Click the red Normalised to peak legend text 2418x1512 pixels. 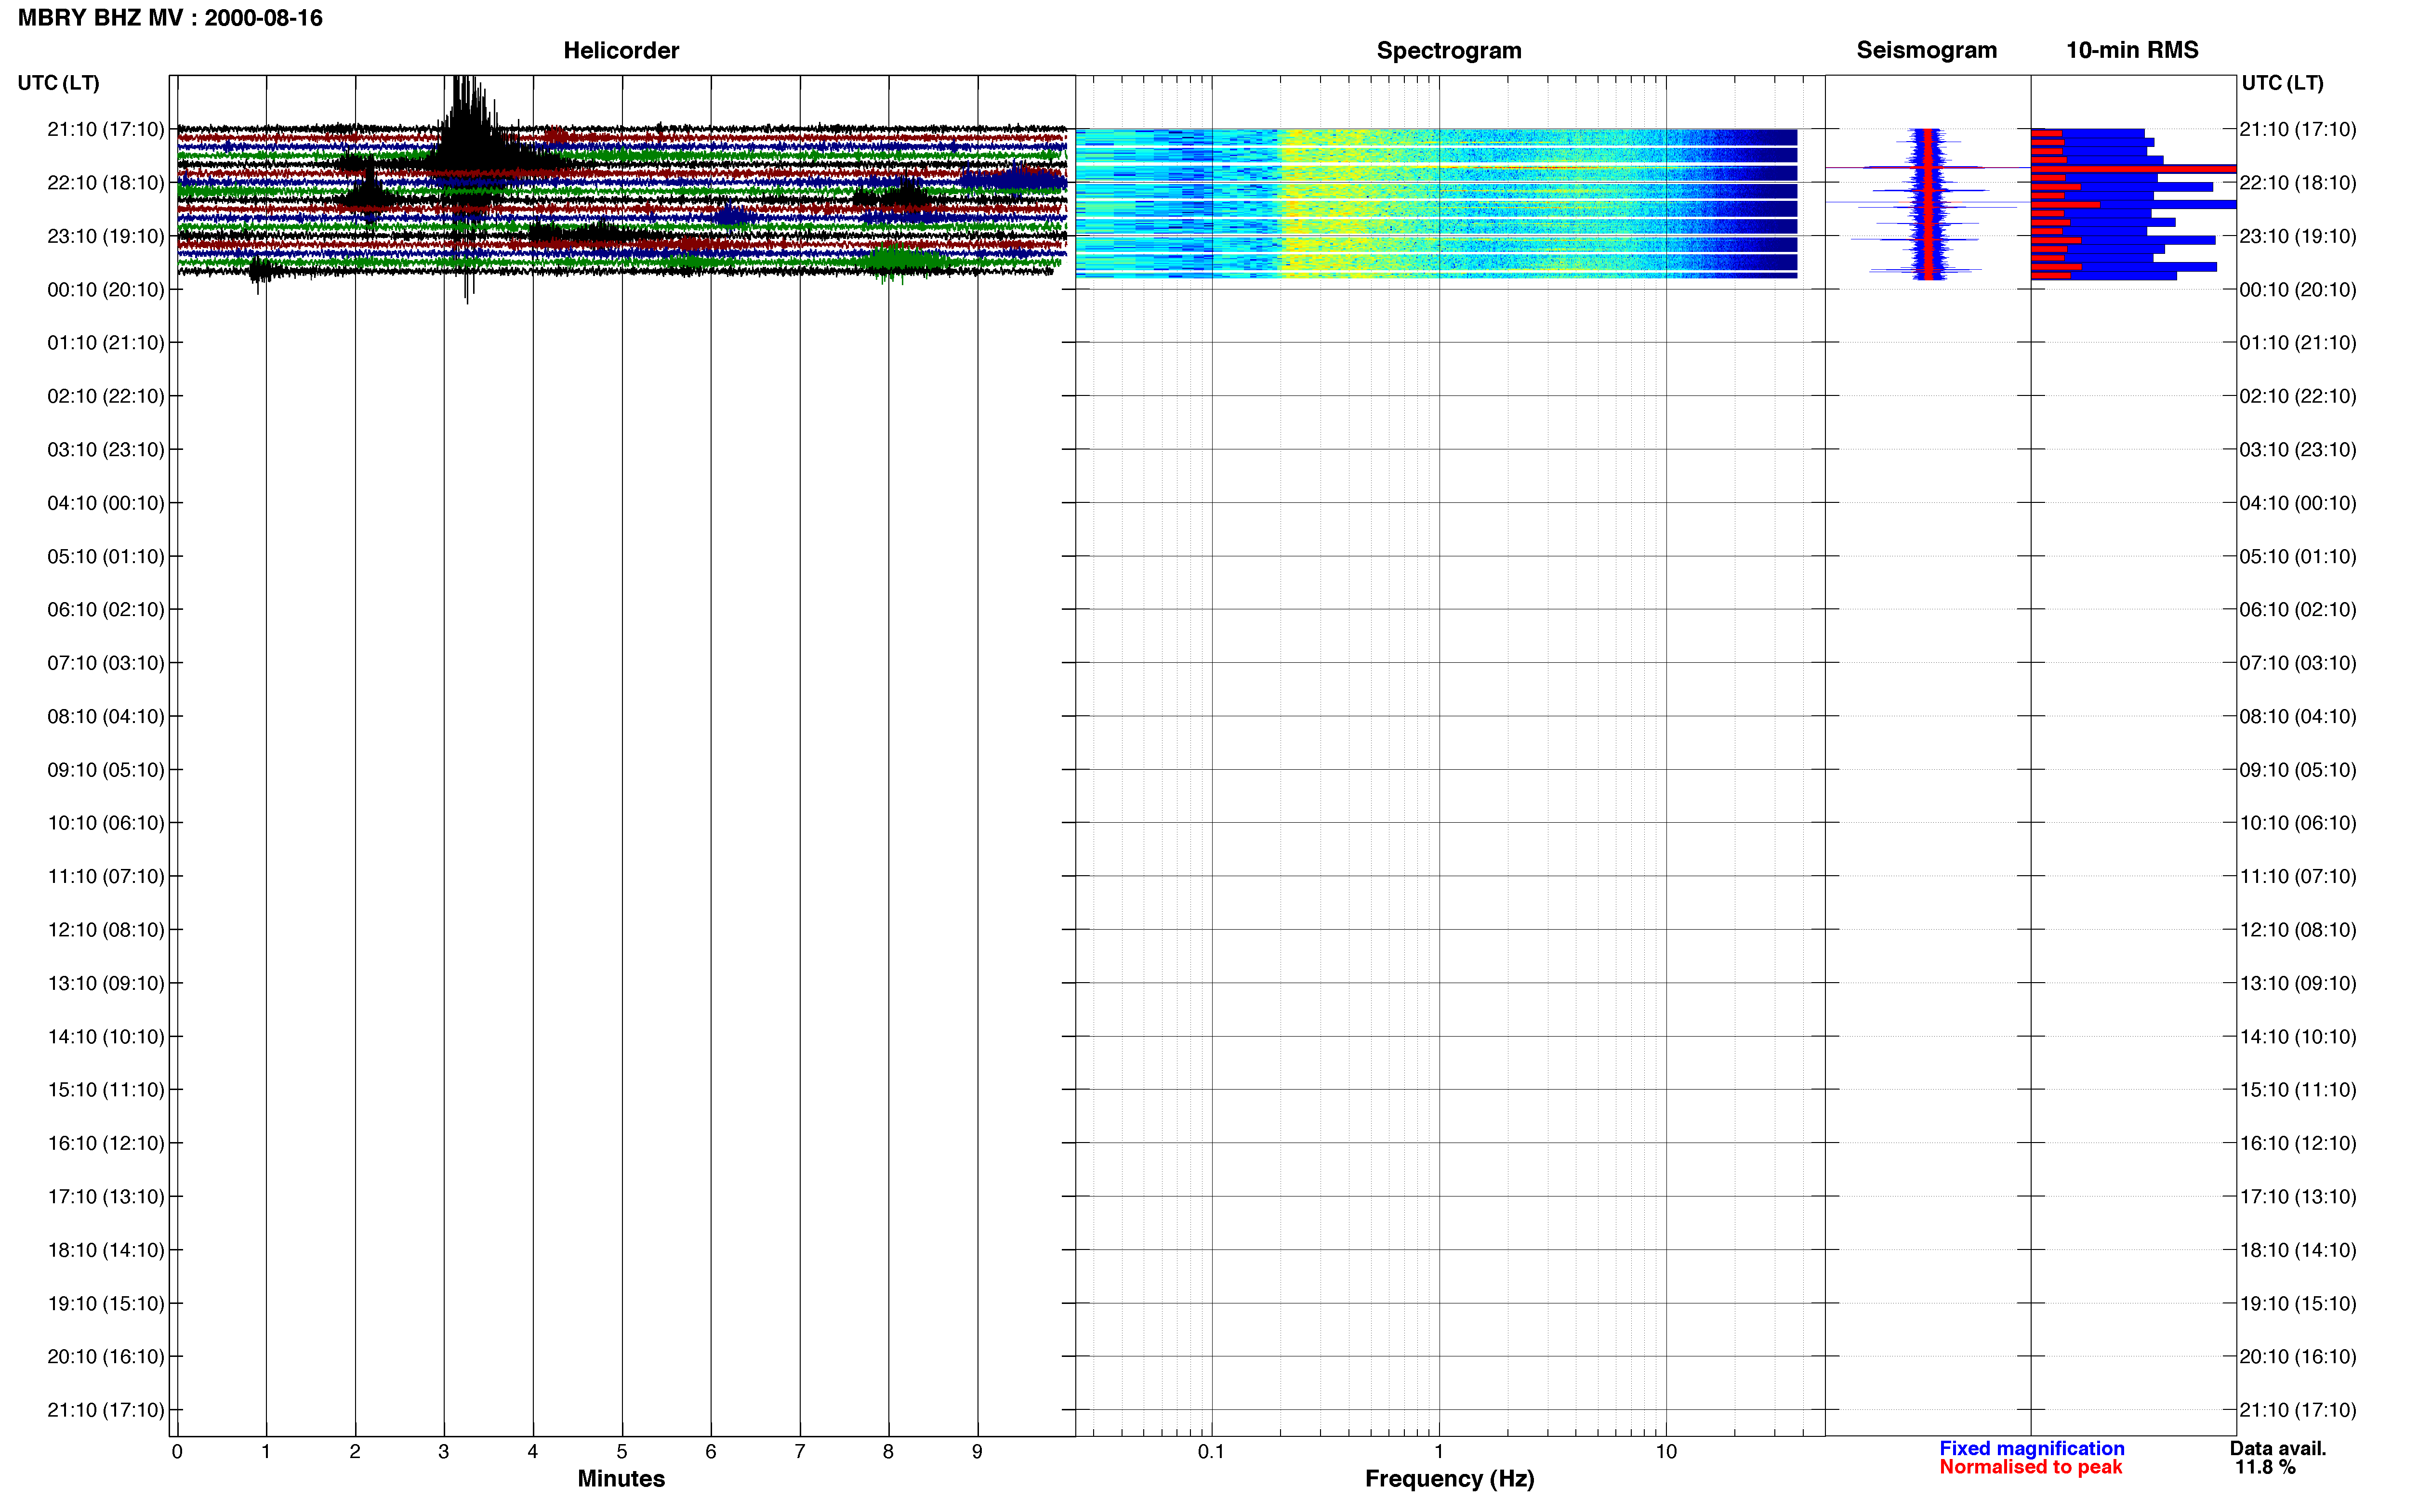click(2031, 1467)
